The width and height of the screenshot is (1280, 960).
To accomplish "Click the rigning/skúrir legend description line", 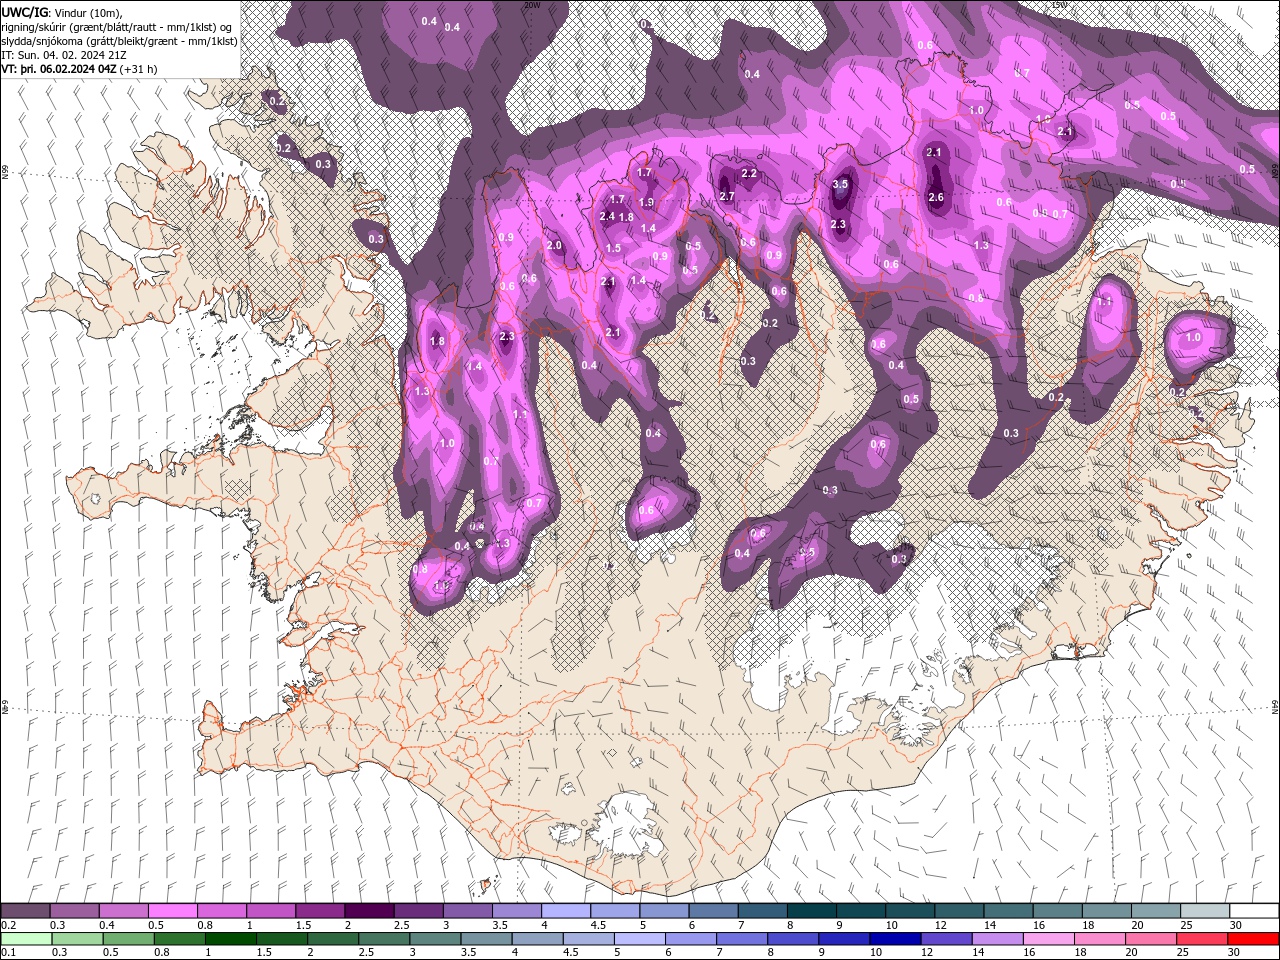I will tap(118, 27).
